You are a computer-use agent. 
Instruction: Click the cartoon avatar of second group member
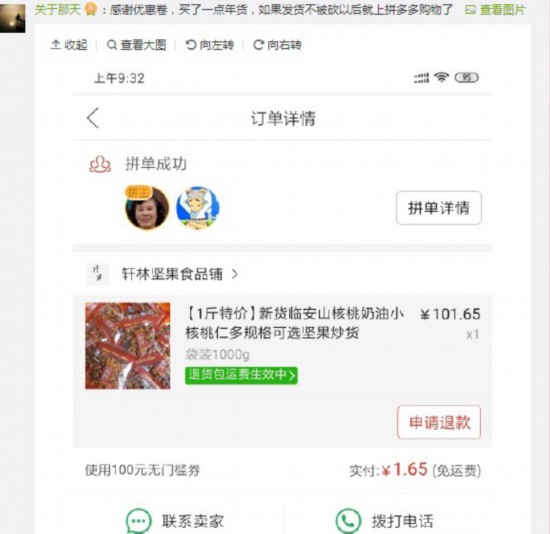click(x=198, y=208)
